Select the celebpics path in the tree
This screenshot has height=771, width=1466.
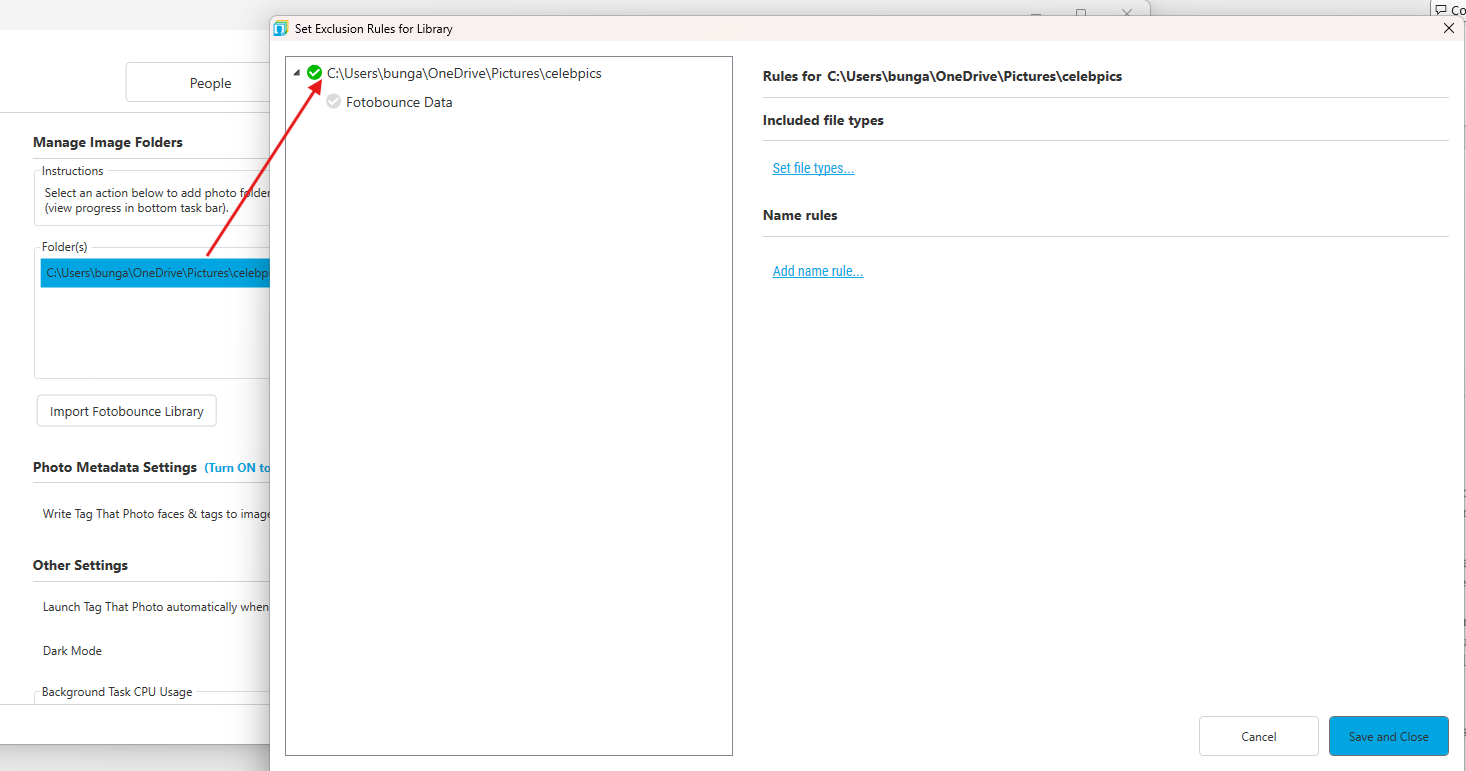click(x=465, y=72)
